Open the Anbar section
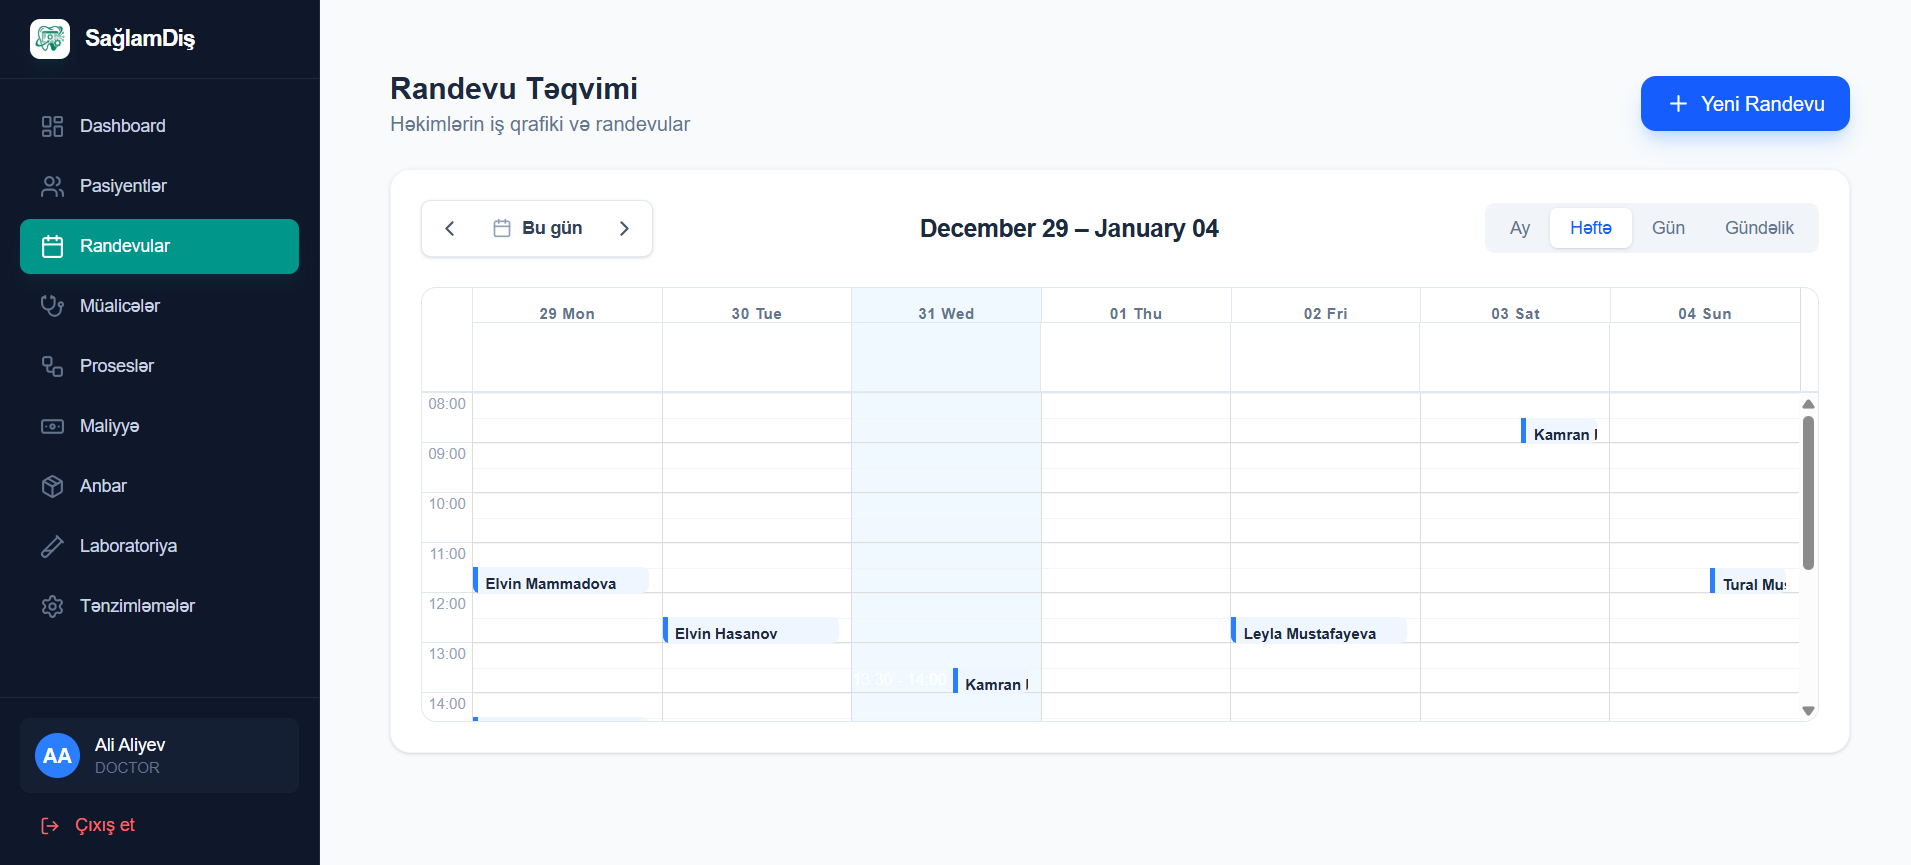This screenshot has height=865, width=1911. (159, 486)
